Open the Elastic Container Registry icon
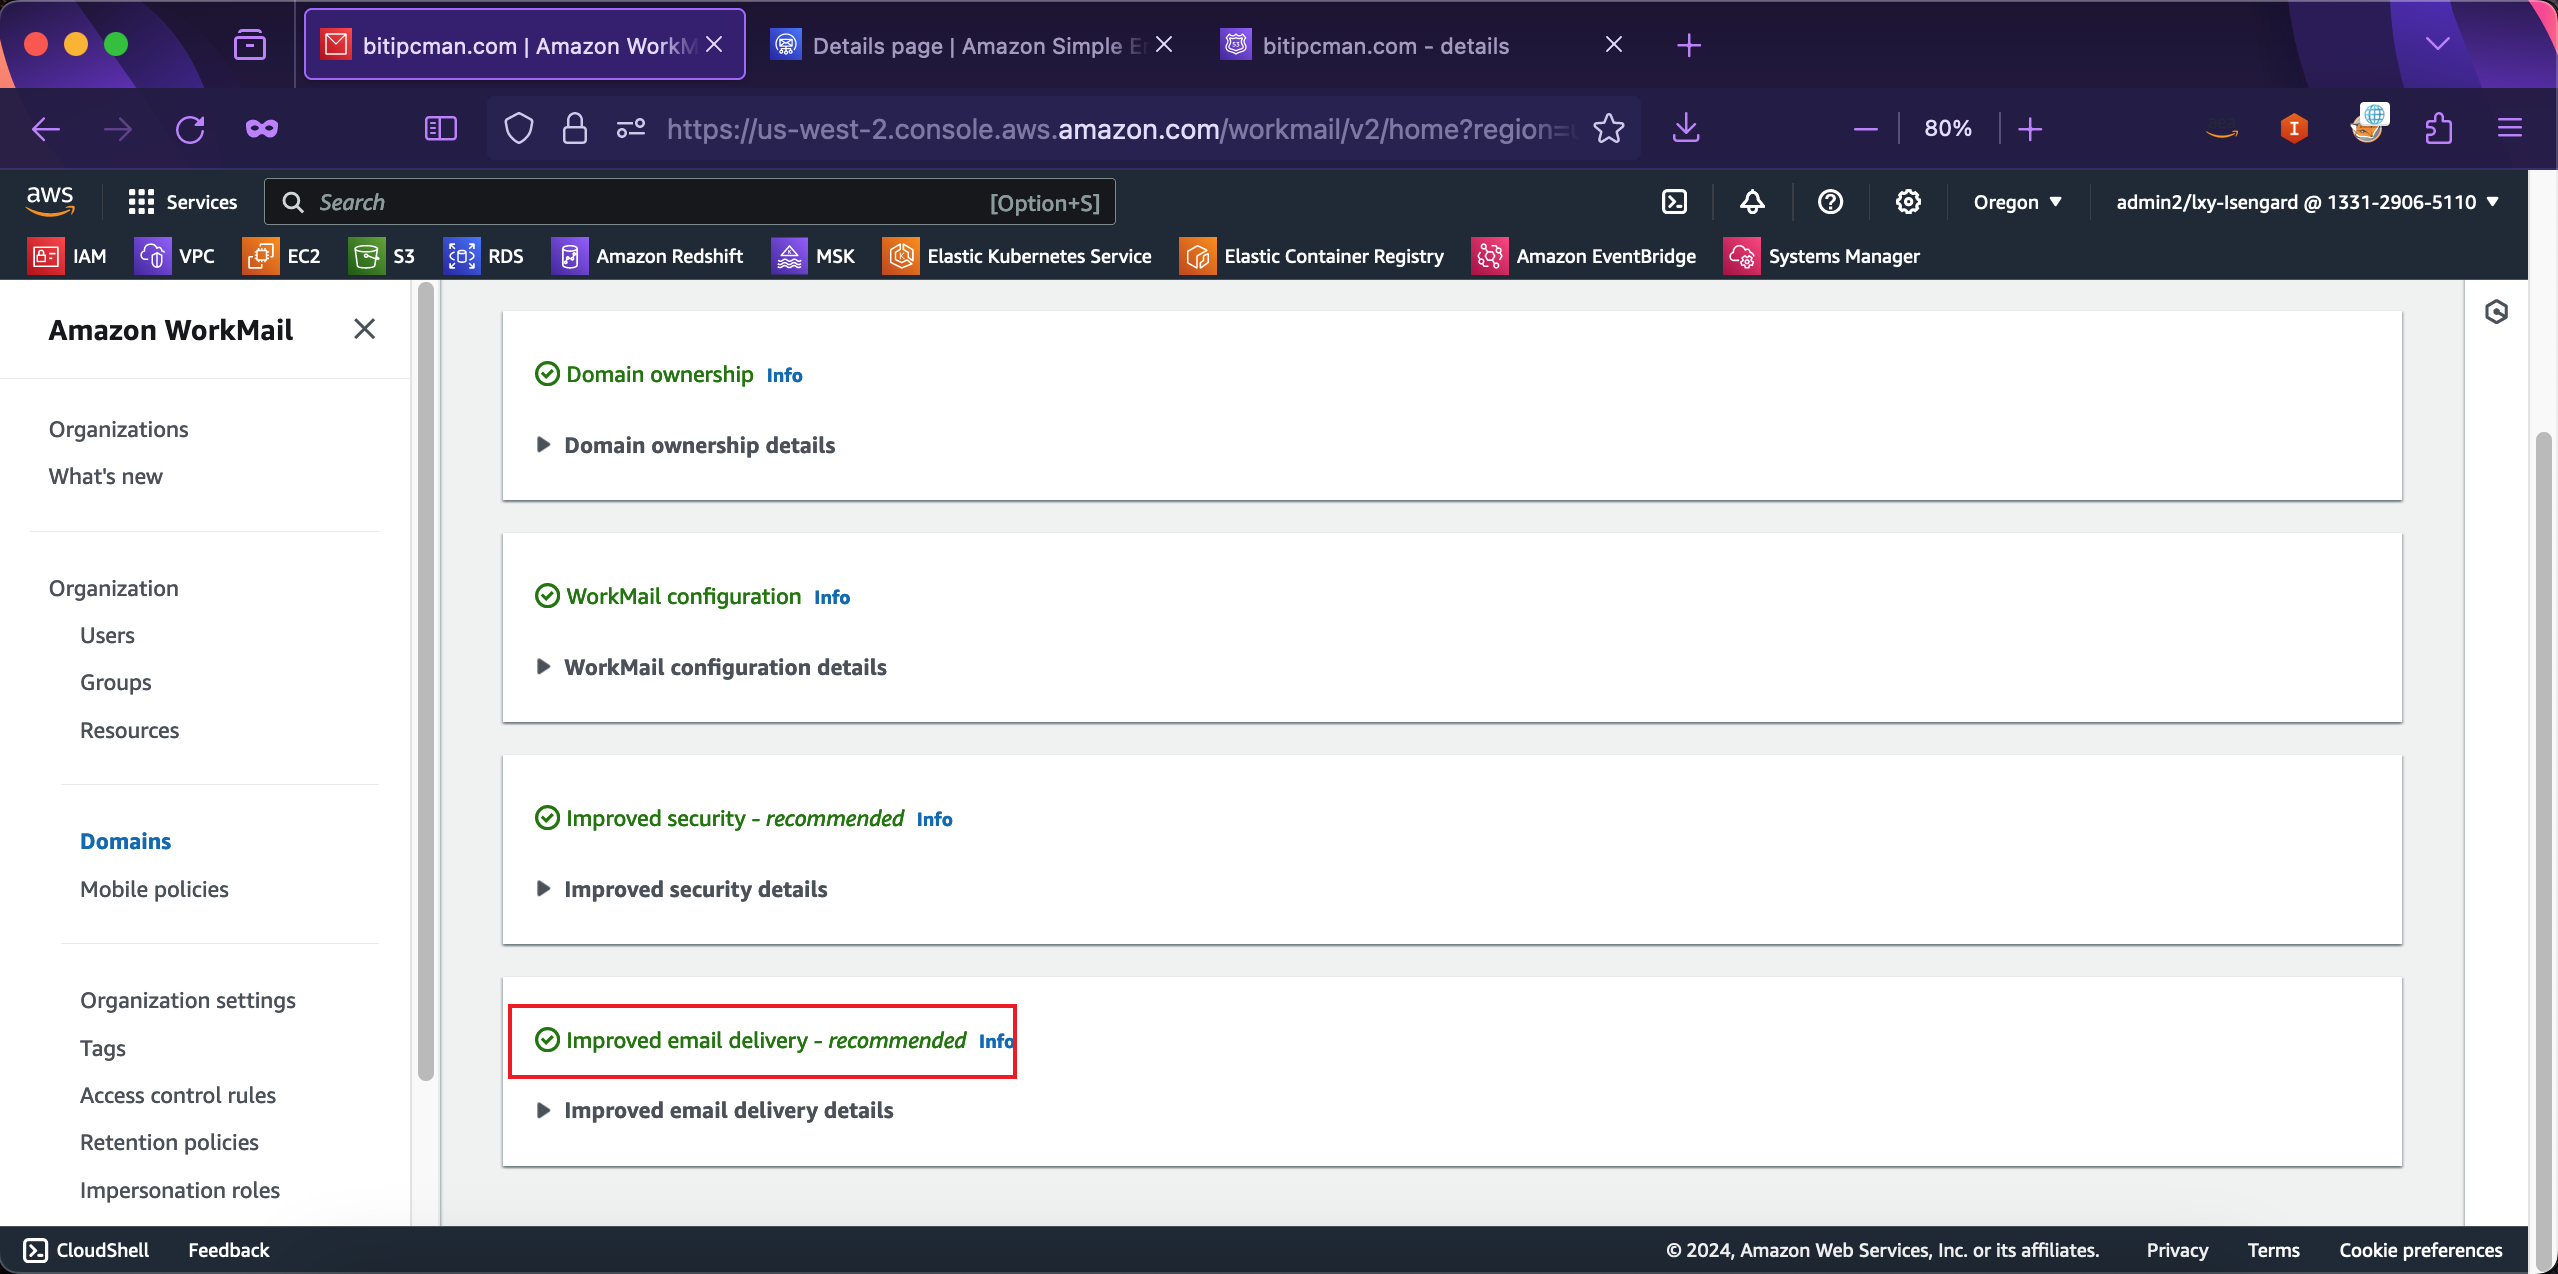 coord(1197,256)
